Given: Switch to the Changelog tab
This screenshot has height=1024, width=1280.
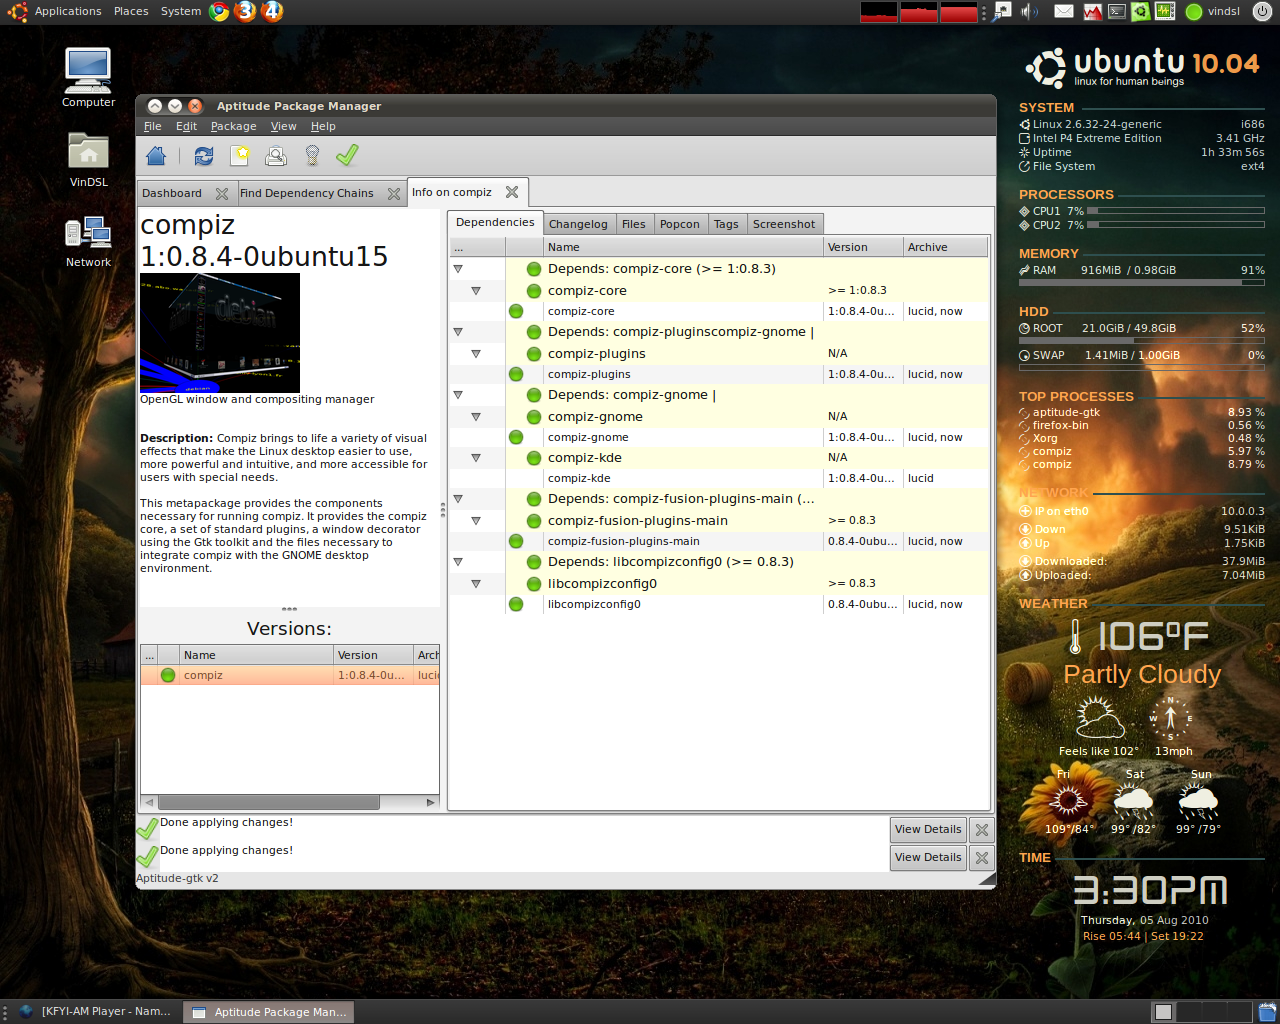Looking at the screenshot, I should pyautogui.click(x=578, y=223).
